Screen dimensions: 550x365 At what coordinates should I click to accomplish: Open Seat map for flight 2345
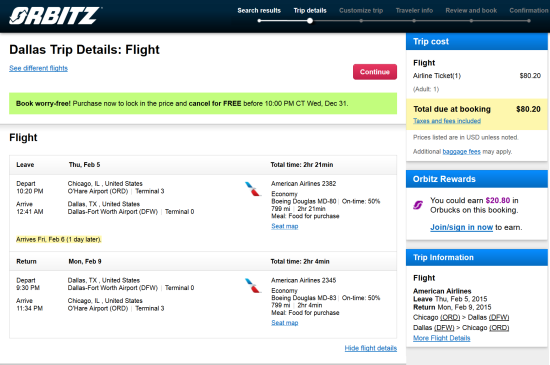pos(284,323)
